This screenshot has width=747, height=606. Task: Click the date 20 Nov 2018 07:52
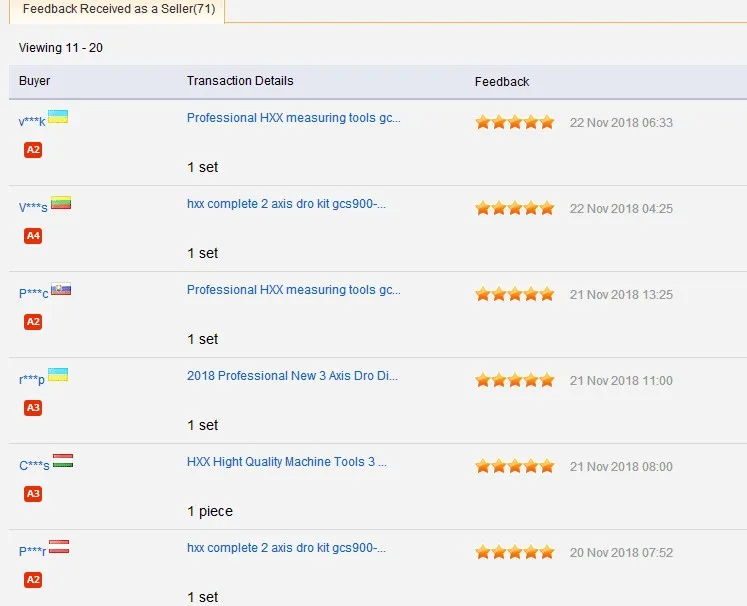[x=621, y=553]
